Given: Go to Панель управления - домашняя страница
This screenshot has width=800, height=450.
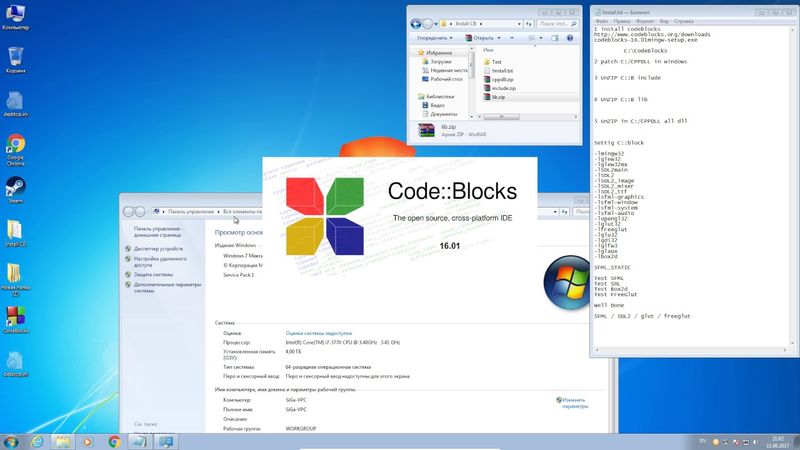Looking at the screenshot, I should click(x=158, y=232).
